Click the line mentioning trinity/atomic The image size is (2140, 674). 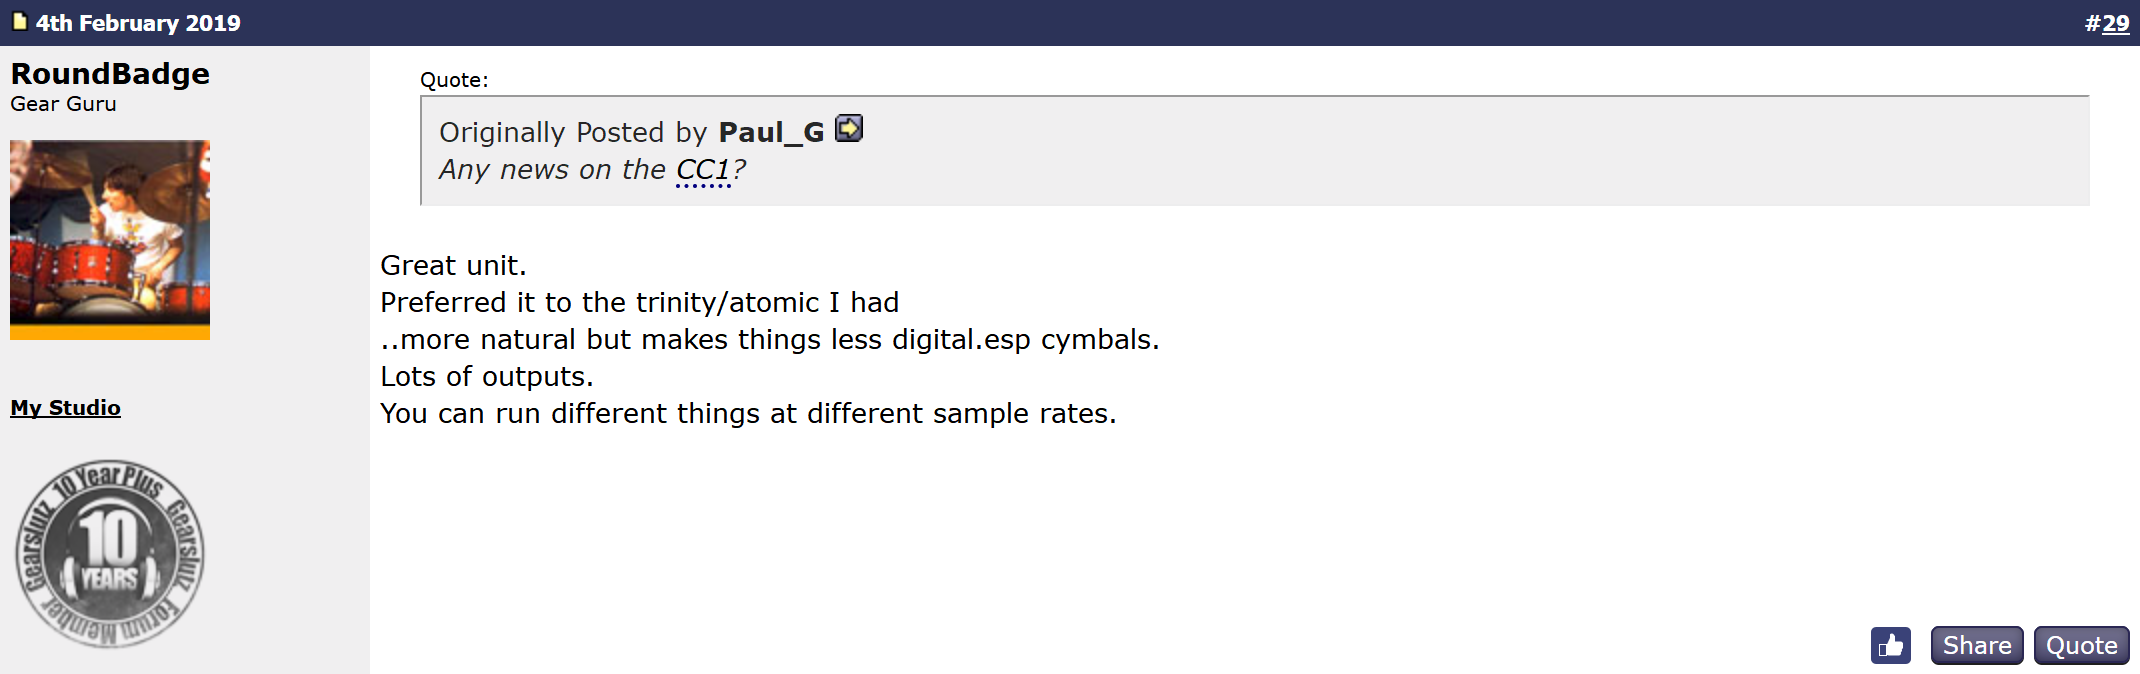coord(640,303)
